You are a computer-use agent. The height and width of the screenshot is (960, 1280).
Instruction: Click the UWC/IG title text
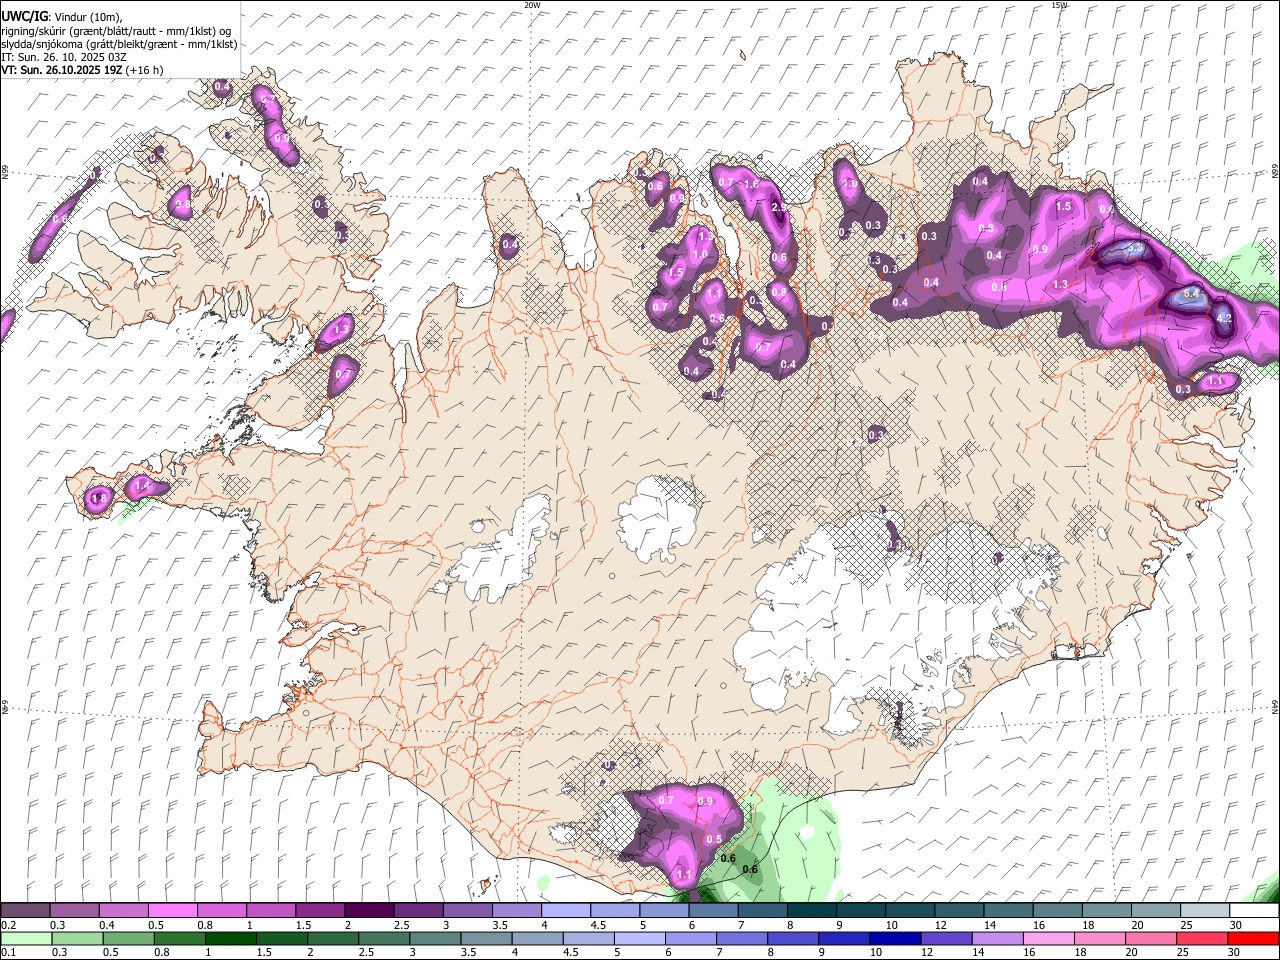click(x=25, y=16)
